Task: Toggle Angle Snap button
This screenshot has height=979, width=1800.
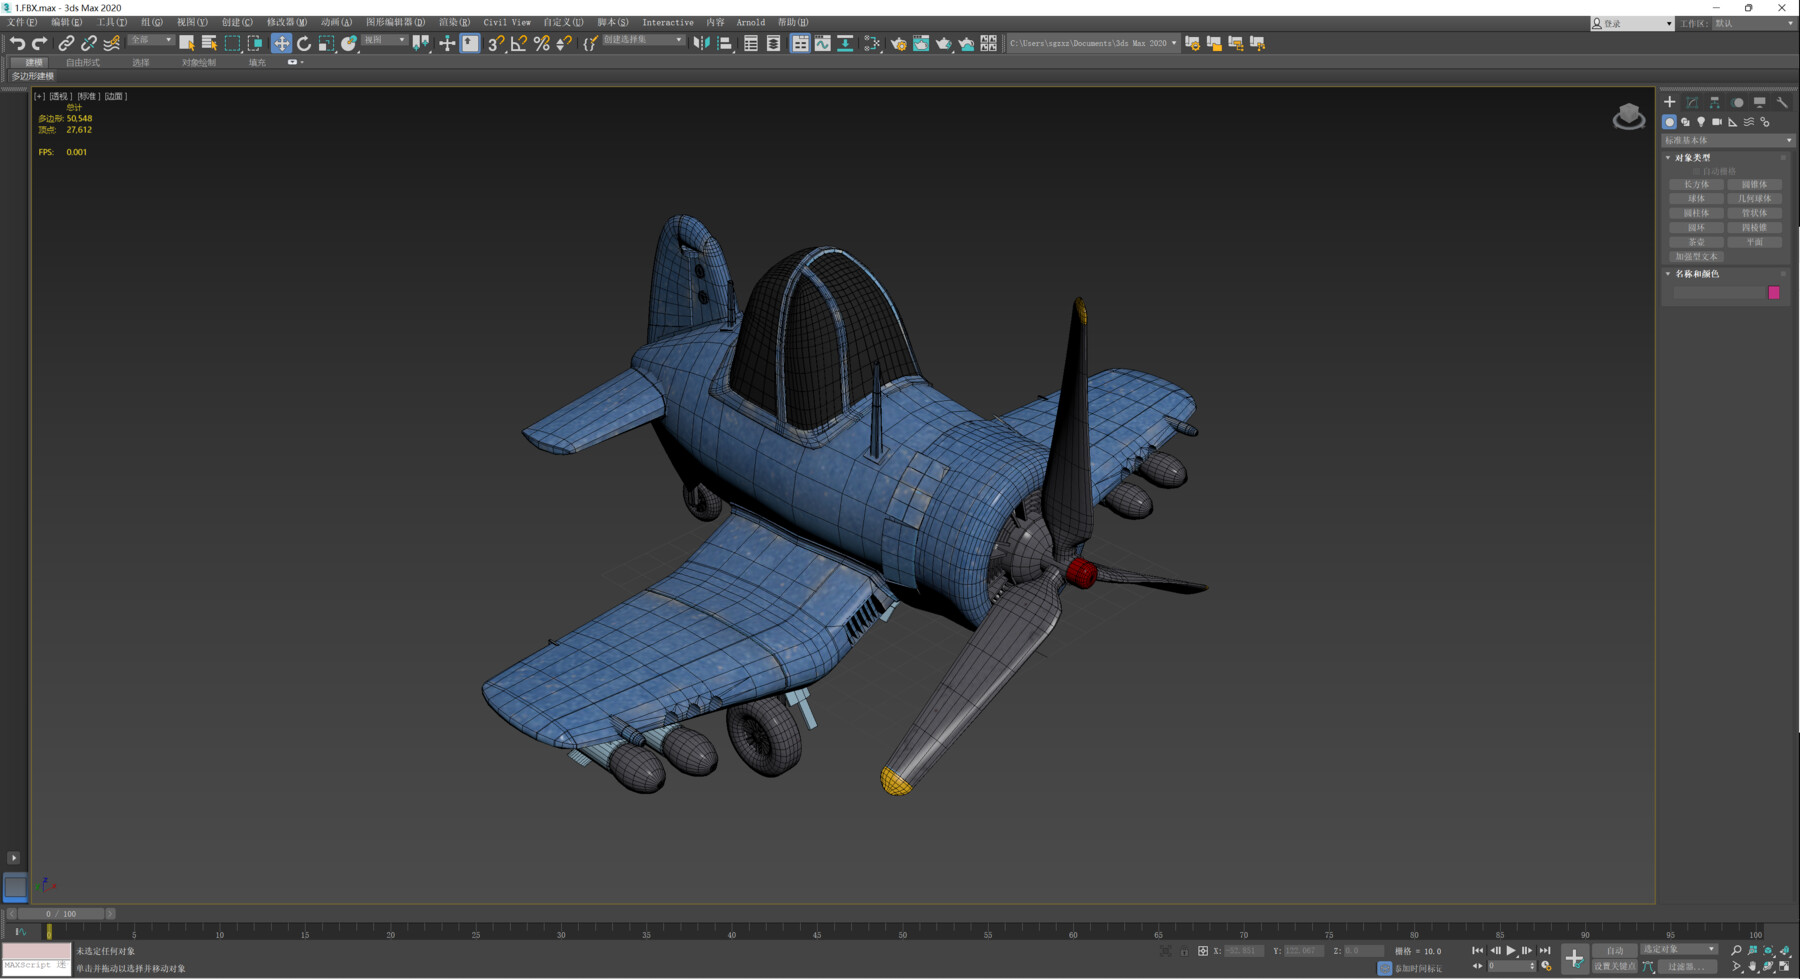Action: point(519,43)
